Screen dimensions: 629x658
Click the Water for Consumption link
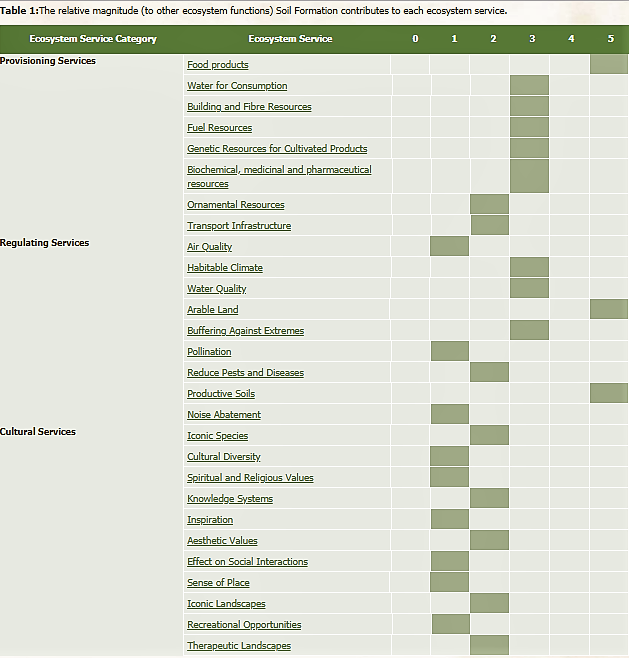point(237,86)
